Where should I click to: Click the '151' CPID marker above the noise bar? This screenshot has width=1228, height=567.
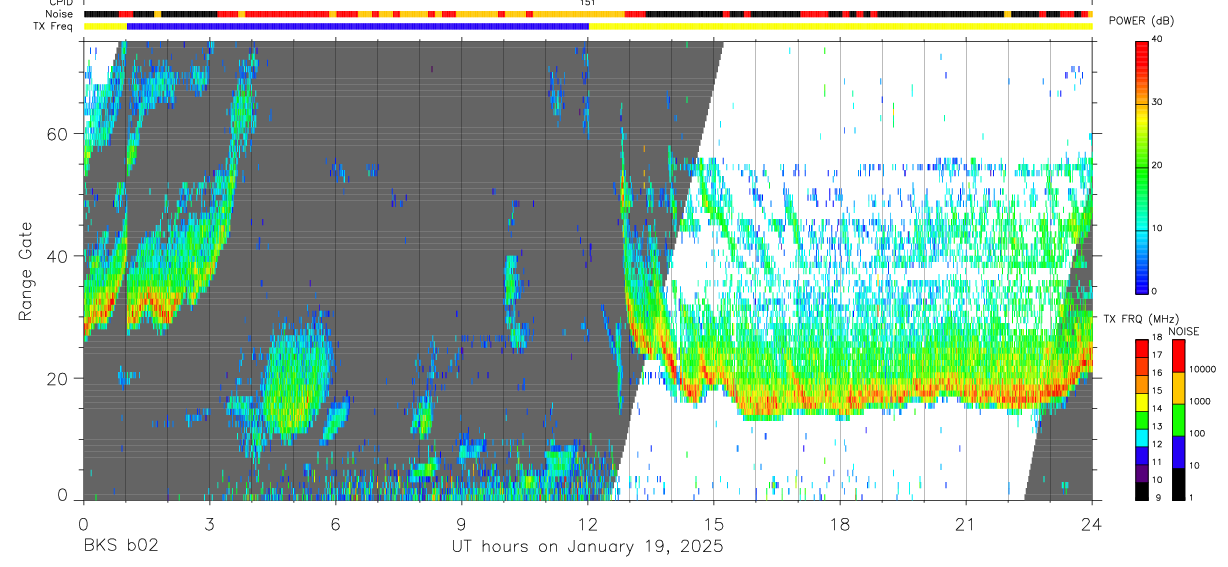[587, 3]
